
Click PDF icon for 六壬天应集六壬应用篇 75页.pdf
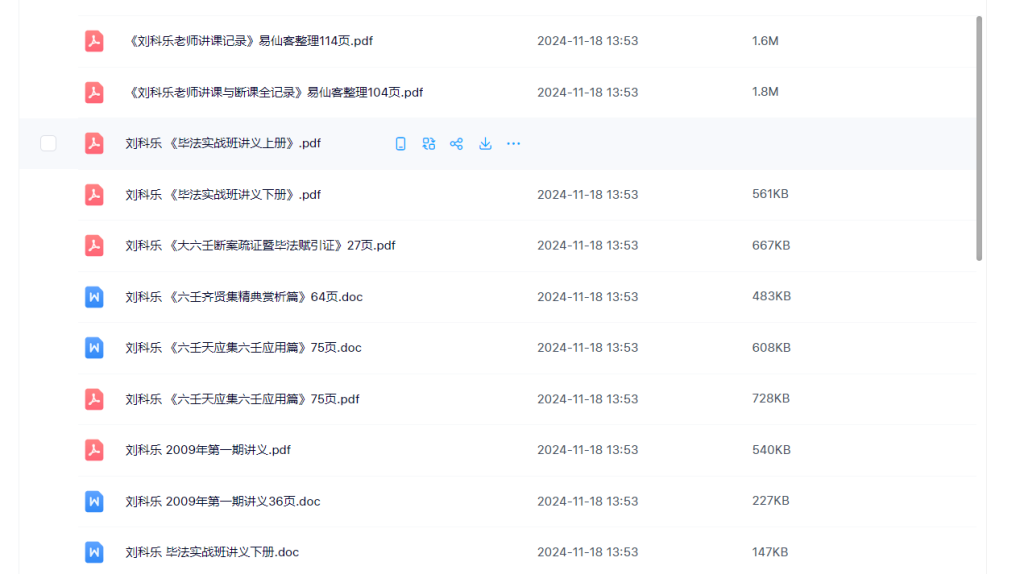[x=94, y=399]
